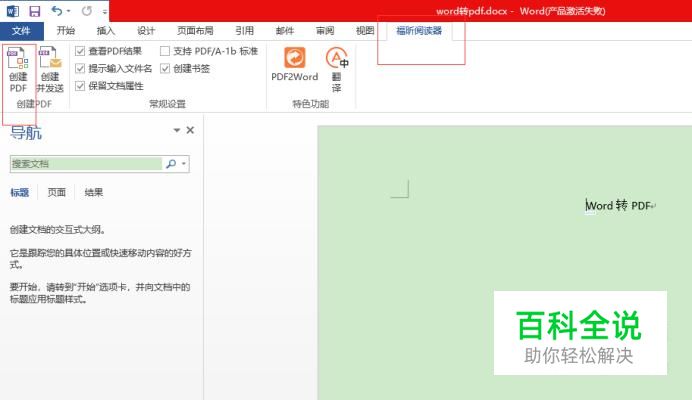692x400 pixels.
Task: Select the 页面 navigation tab
Action: tap(56, 192)
